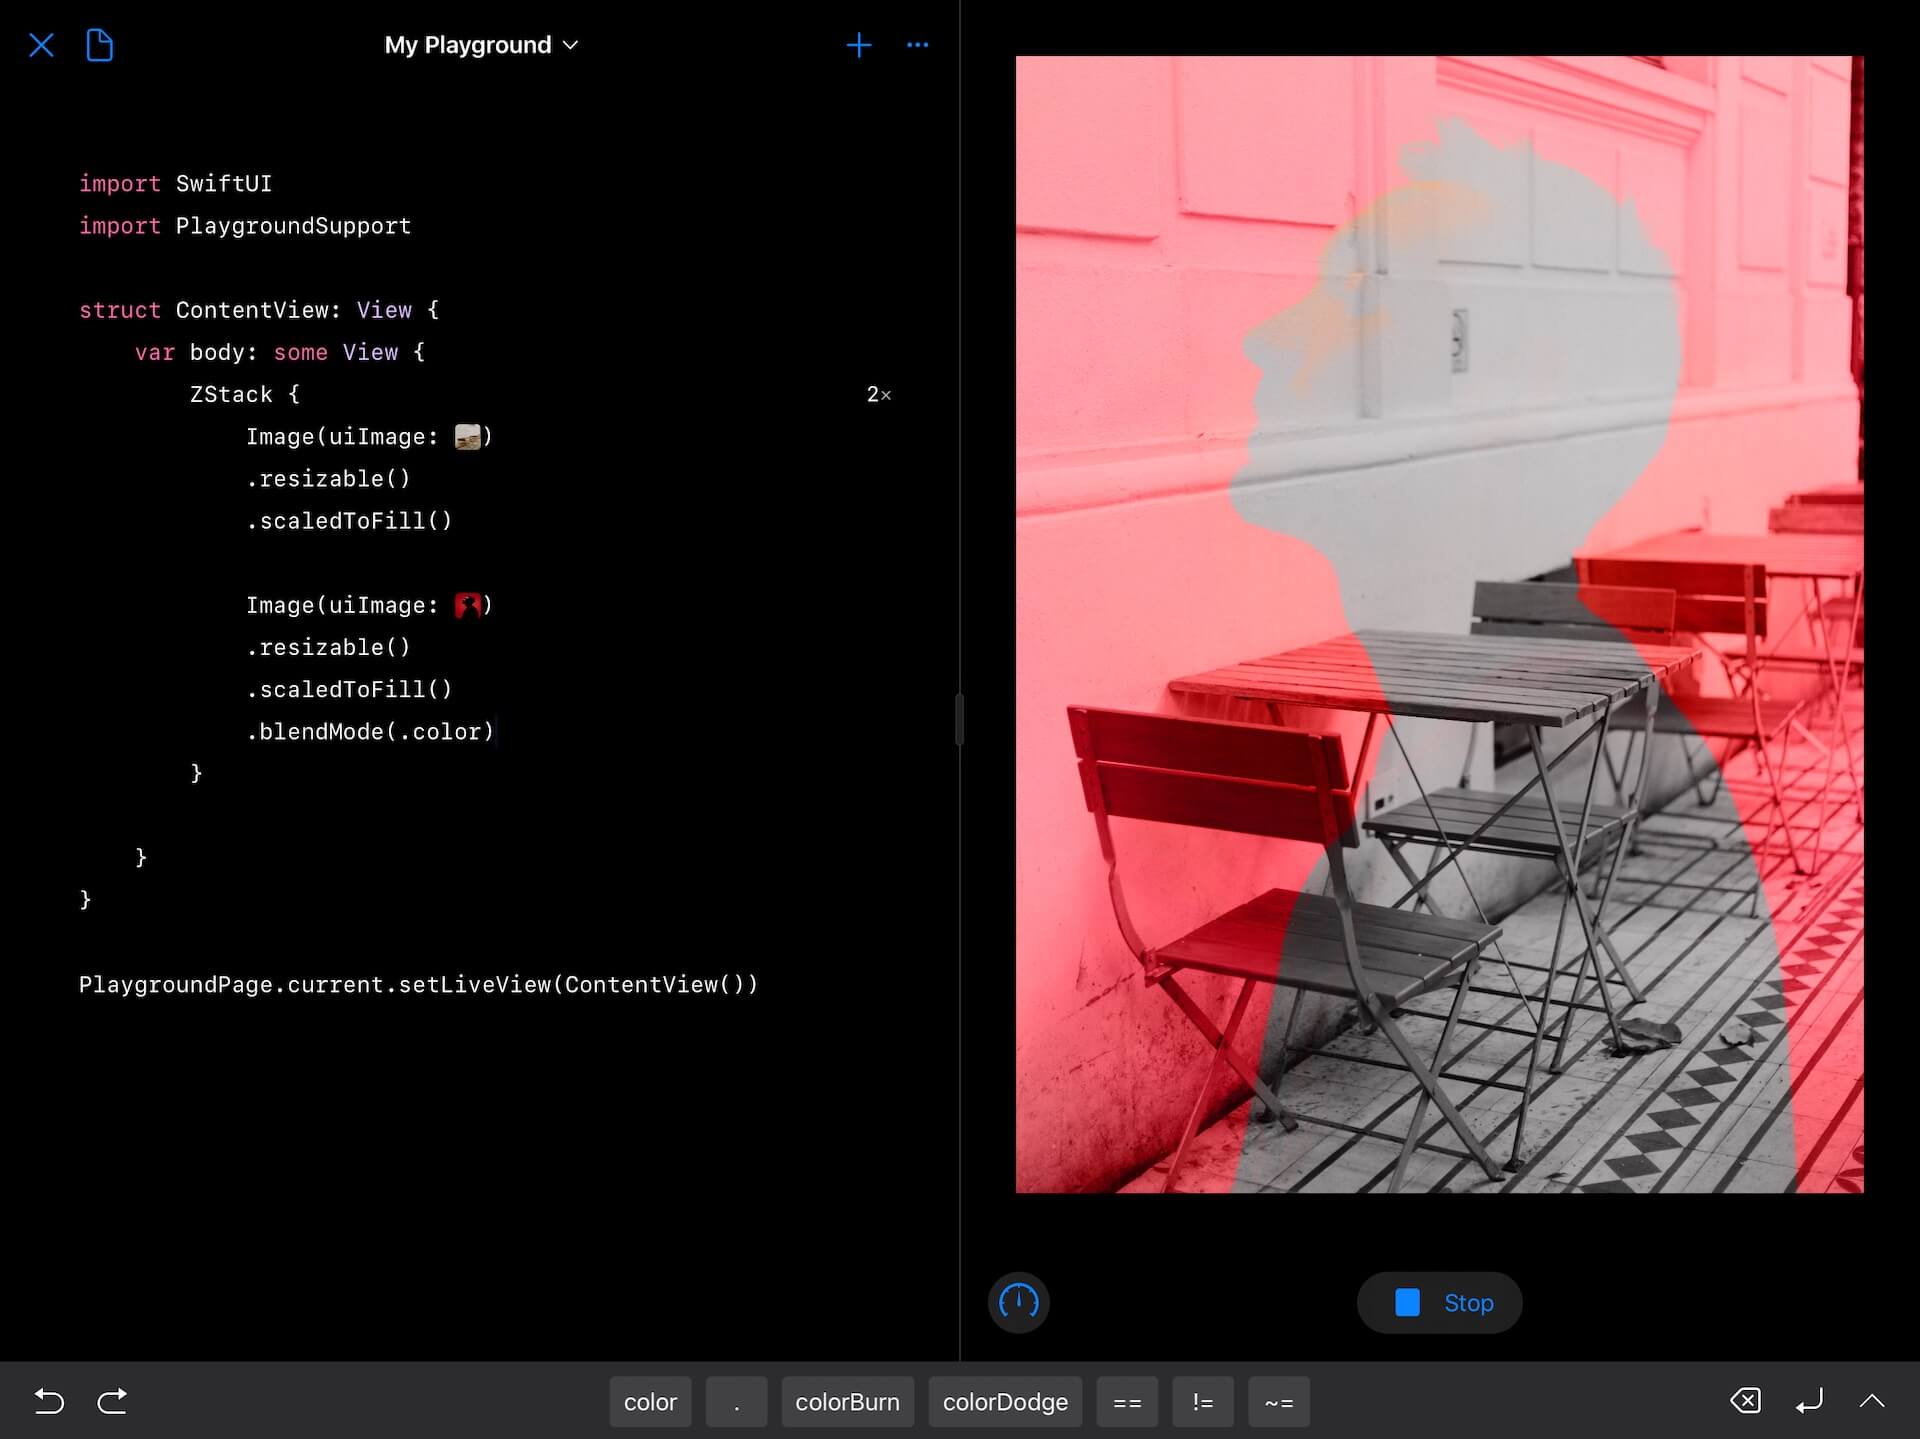
Task: Open the document browser icon
Action: pyautogui.click(x=99, y=45)
